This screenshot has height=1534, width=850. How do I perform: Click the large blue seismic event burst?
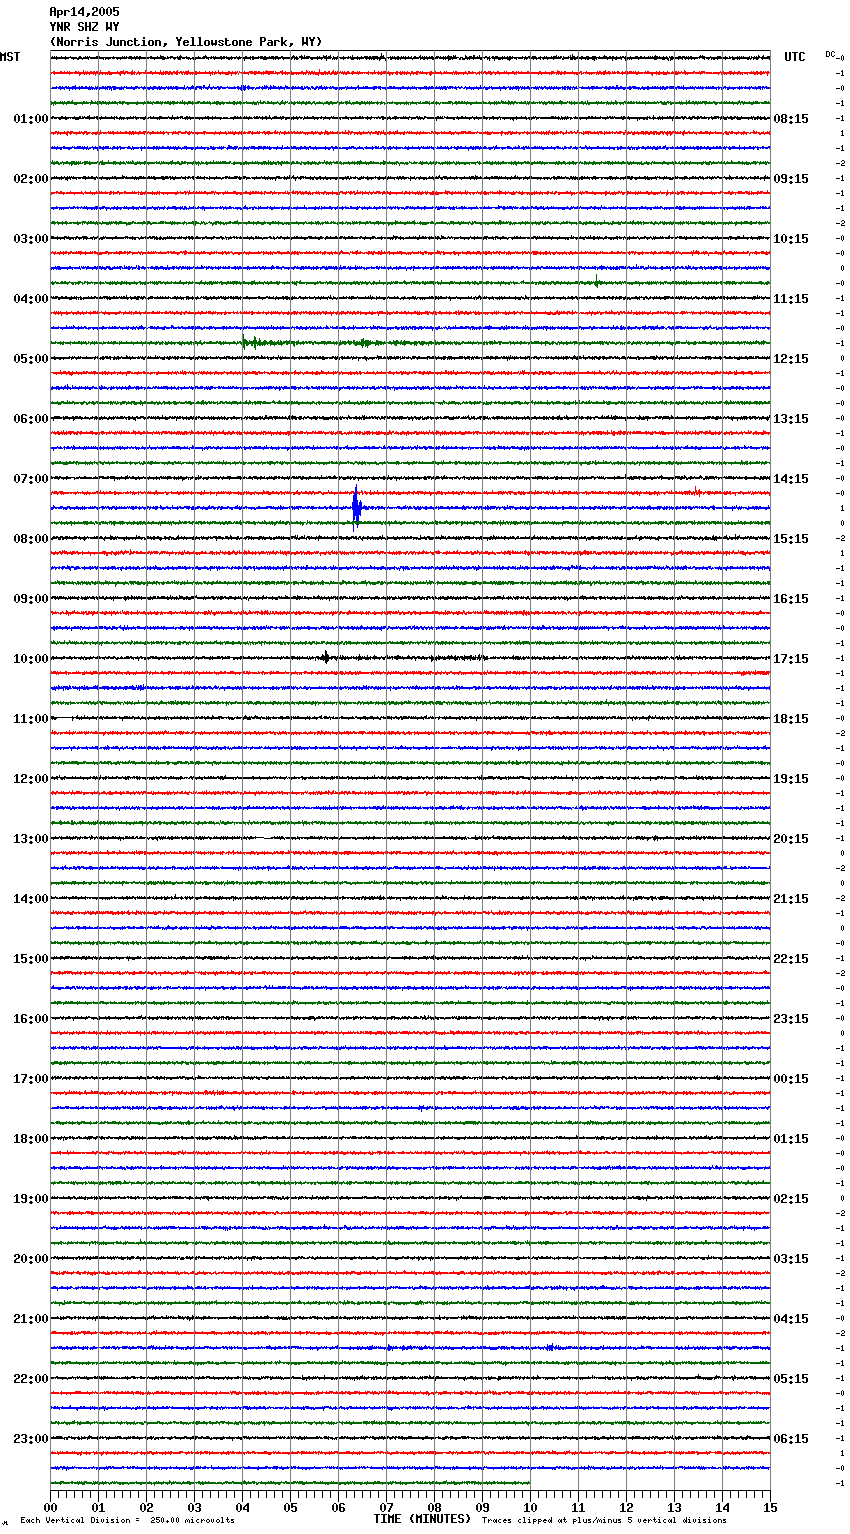(x=356, y=507)
